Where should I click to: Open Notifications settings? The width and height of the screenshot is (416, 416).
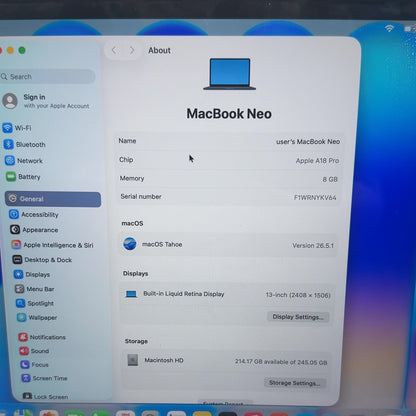click(42, 337)
